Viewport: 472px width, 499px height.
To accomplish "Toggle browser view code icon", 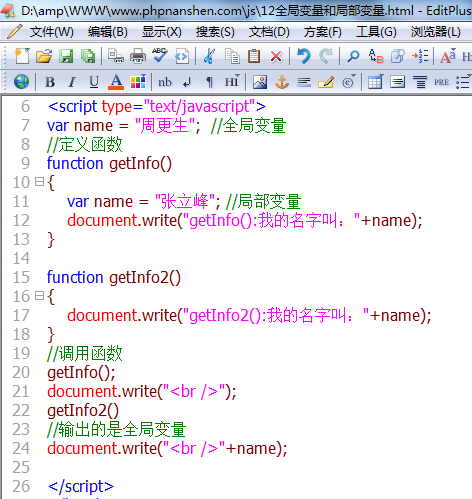I will pyautogui.click(x=182, y=56).
